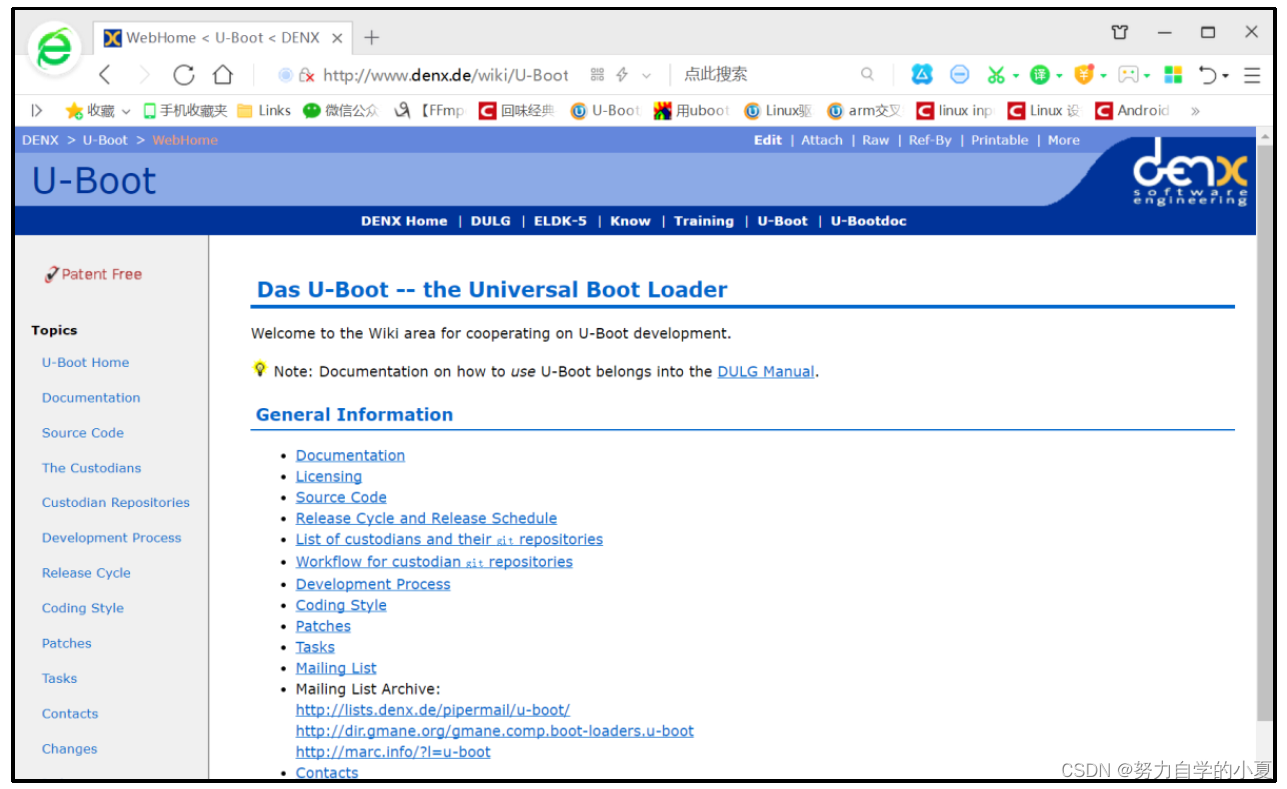This screenshot has width=1287, height=789.
Task: Click the Edit page action
Action: (768, 140)
